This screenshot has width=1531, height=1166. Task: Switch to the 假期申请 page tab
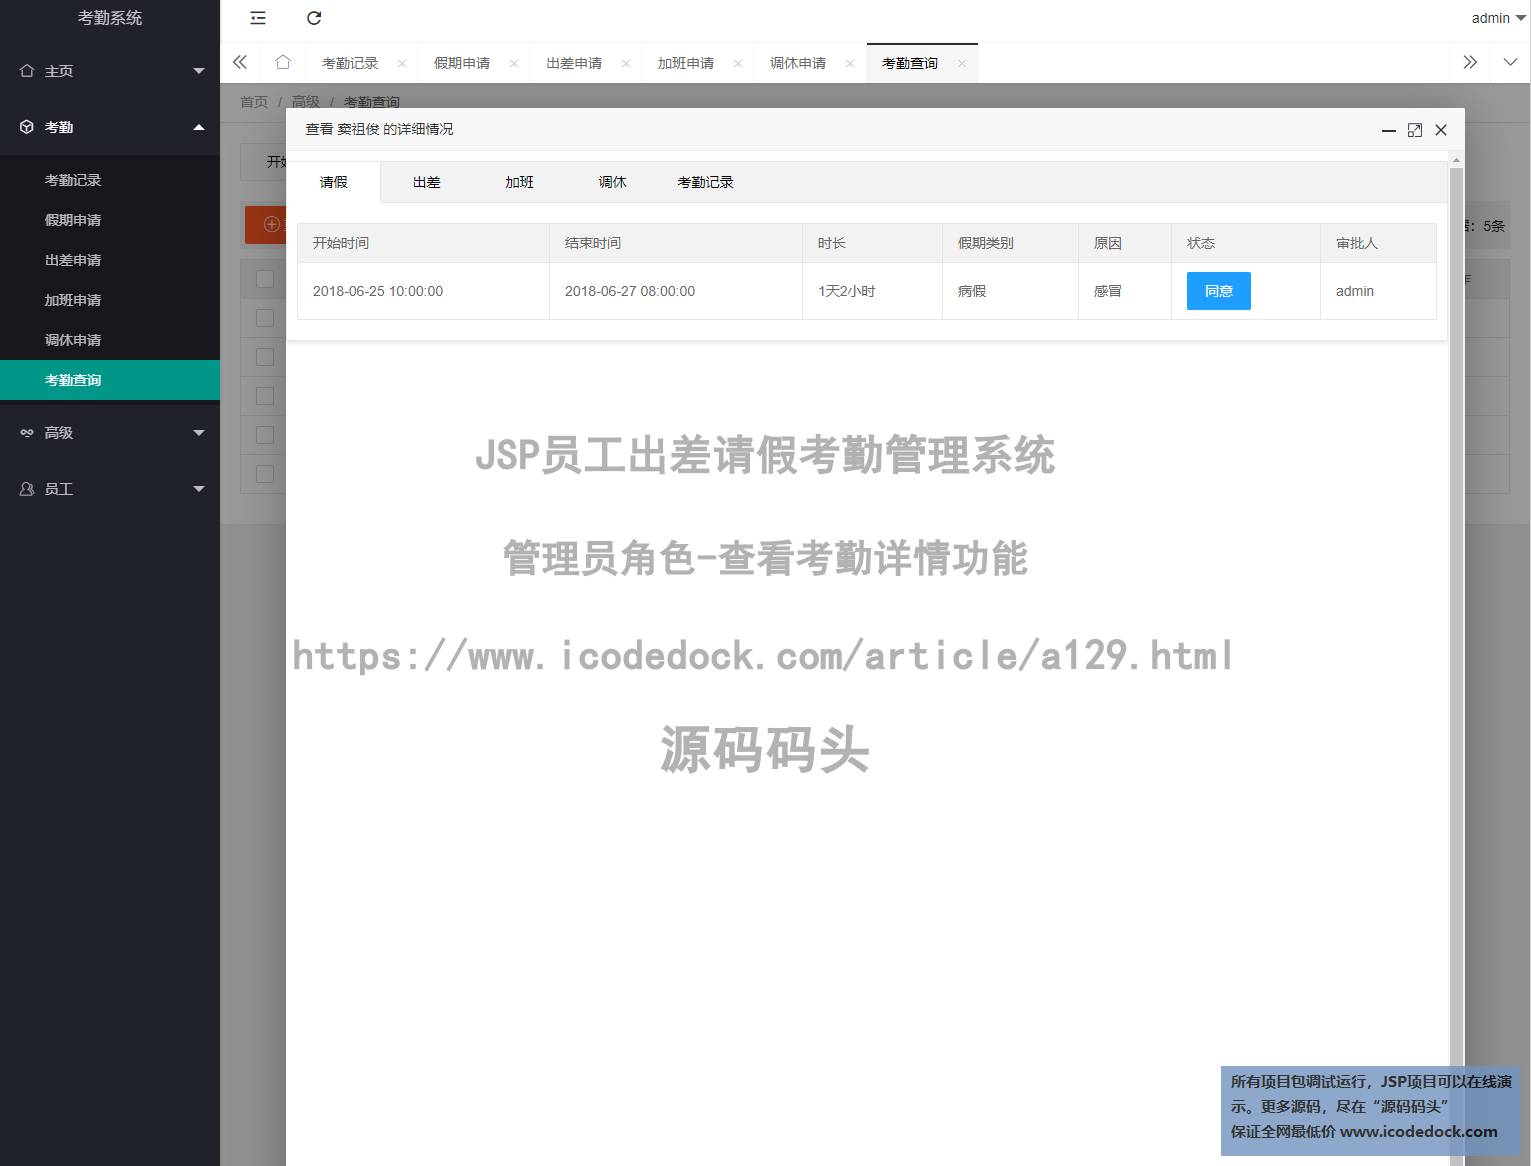pyautogui.click(x=462, y=63)
